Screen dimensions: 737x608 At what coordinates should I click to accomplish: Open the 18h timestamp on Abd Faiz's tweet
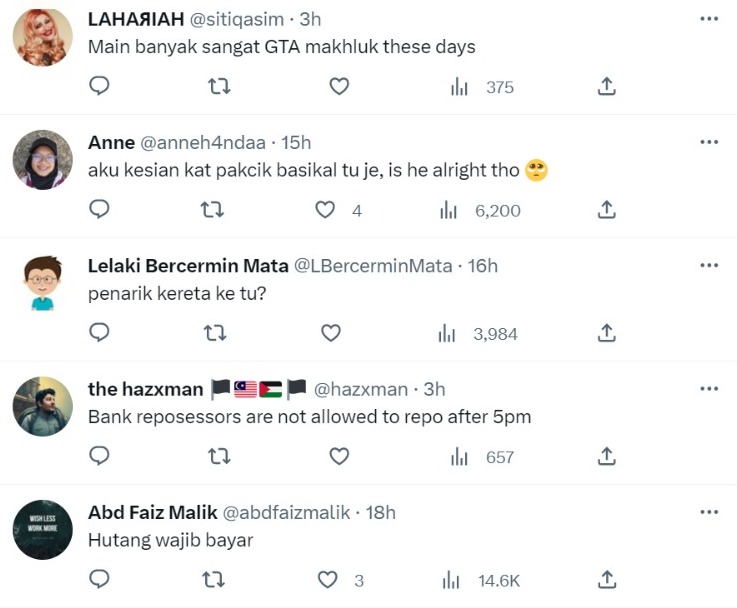tap(381, 512)
